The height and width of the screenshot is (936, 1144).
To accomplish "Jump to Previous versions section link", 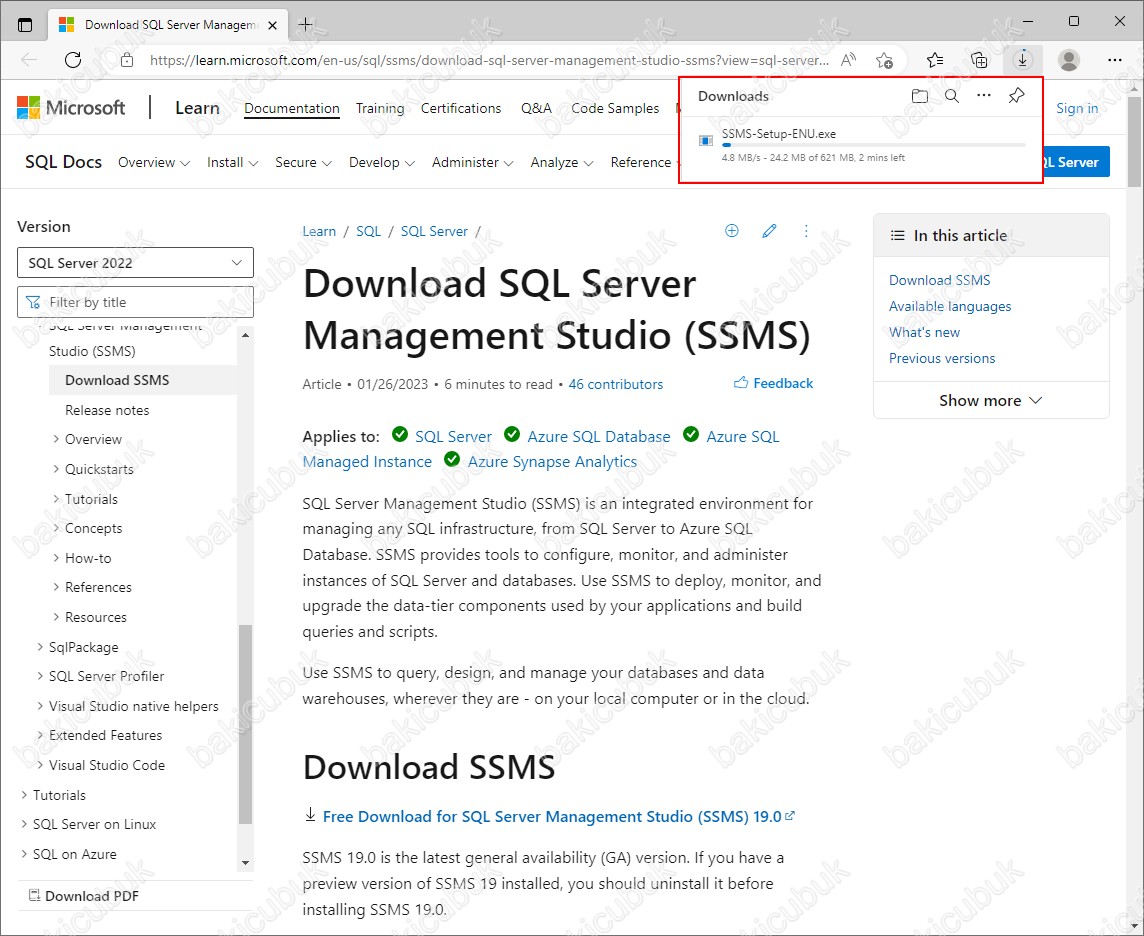I will (942, 358).
